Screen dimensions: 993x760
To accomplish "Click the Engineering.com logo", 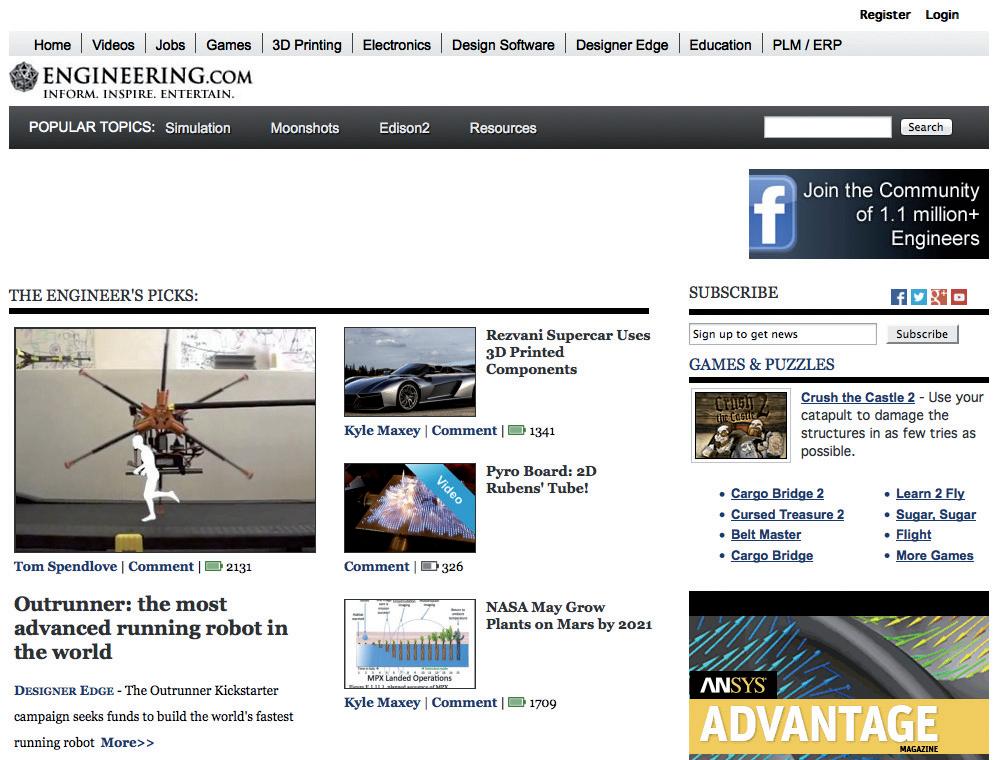I will click(x=130, y=81).
